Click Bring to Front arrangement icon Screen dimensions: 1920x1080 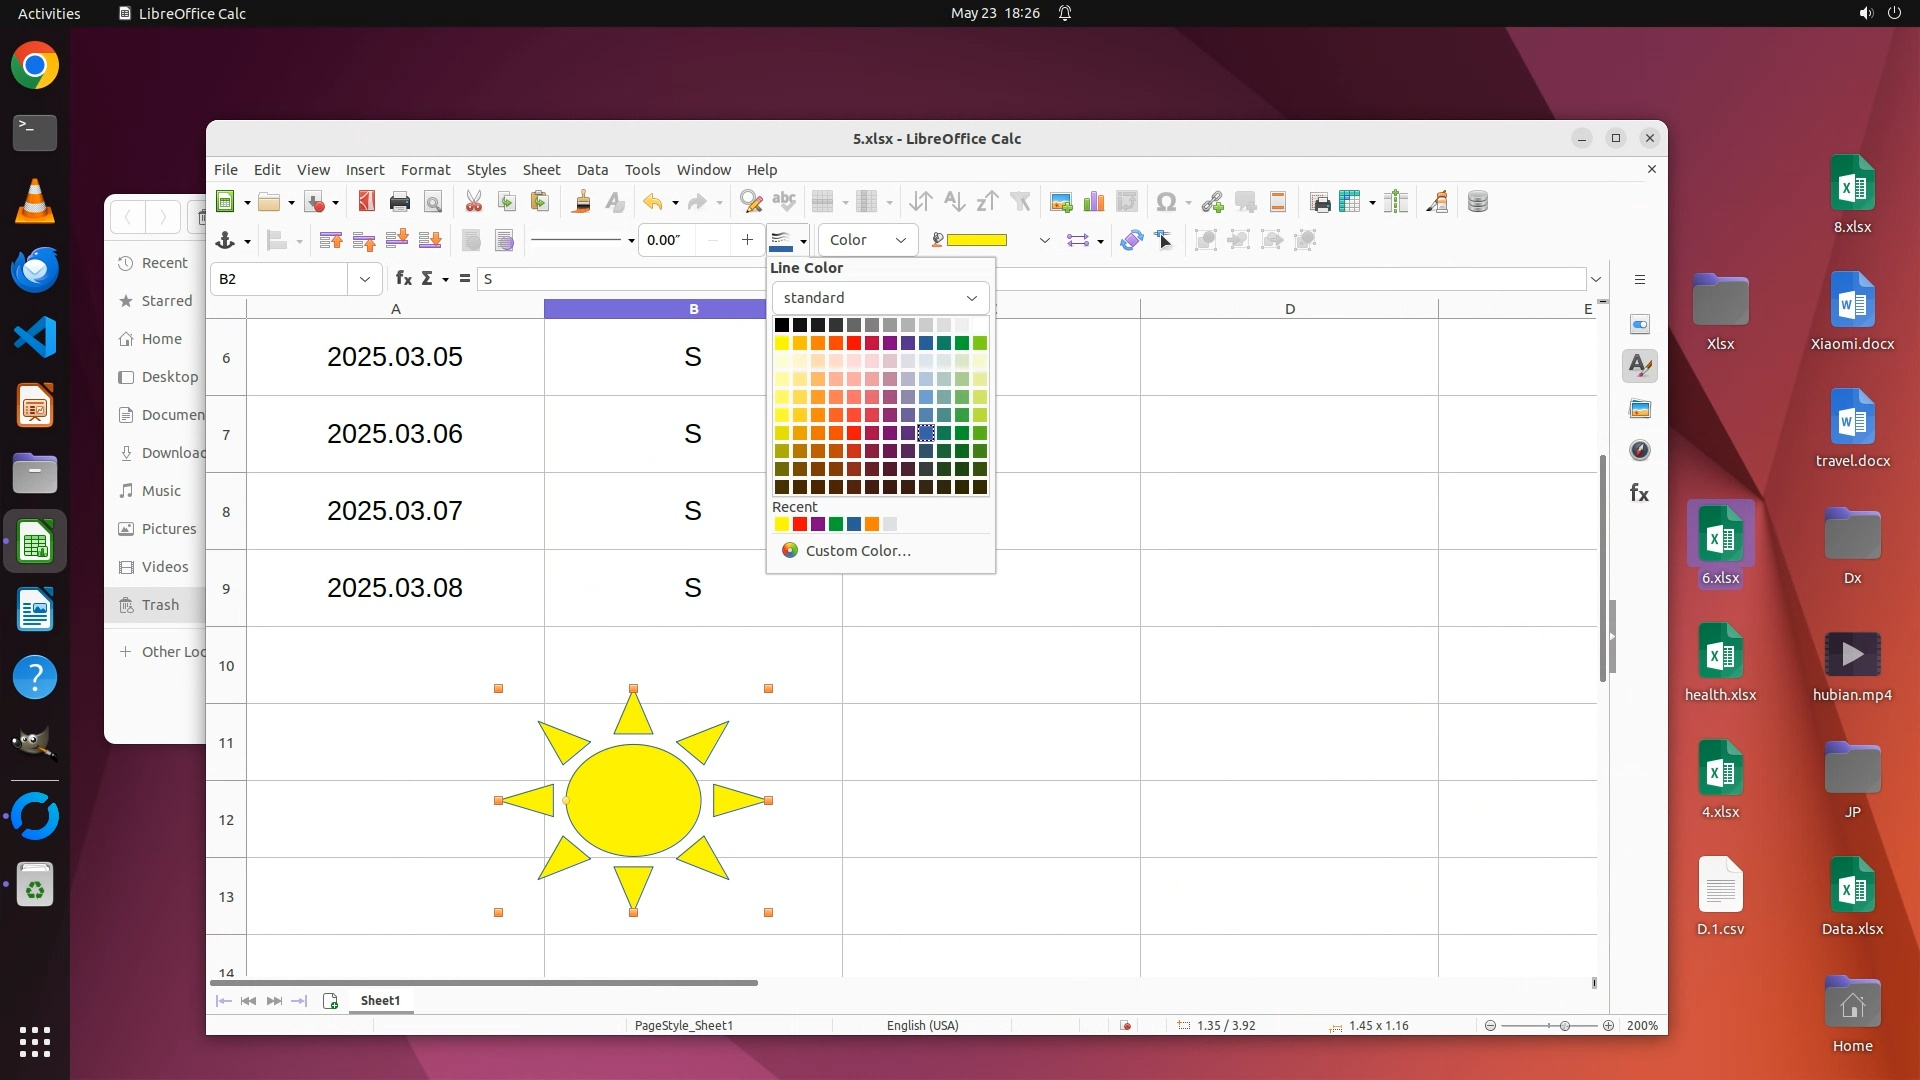[331, 240]
